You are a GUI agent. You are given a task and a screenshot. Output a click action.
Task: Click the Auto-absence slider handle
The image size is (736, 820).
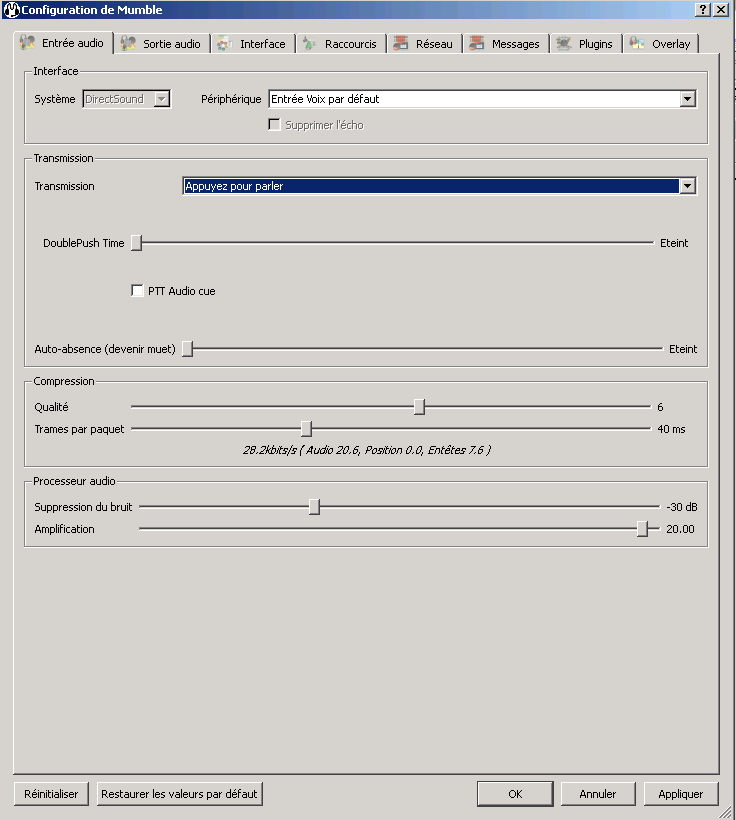pos(187,349)
